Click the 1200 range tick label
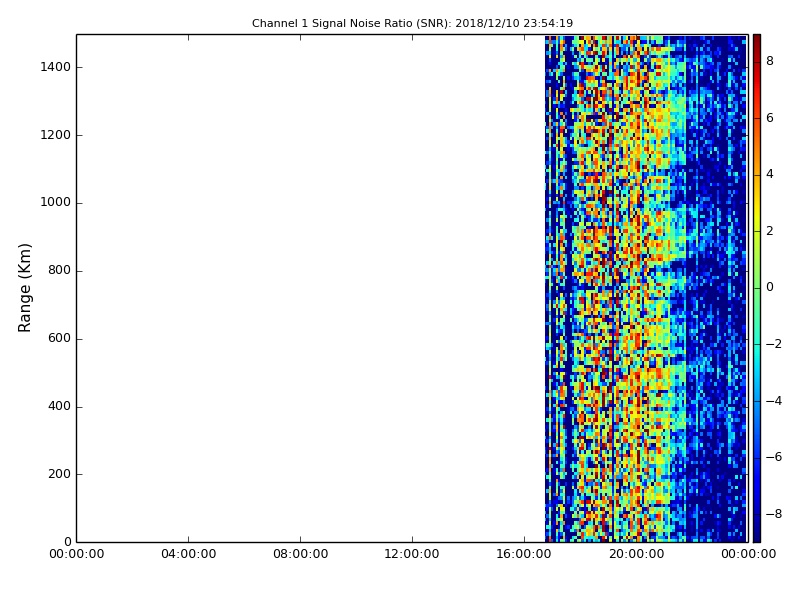This screenshot has height=600, width=800. (x=56, y=135)
